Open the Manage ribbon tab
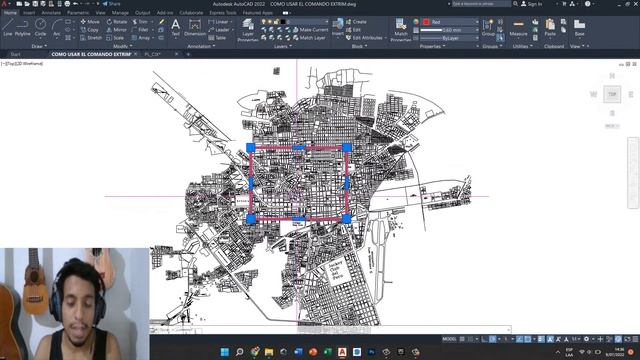640x360 pixels. [120, 13]
